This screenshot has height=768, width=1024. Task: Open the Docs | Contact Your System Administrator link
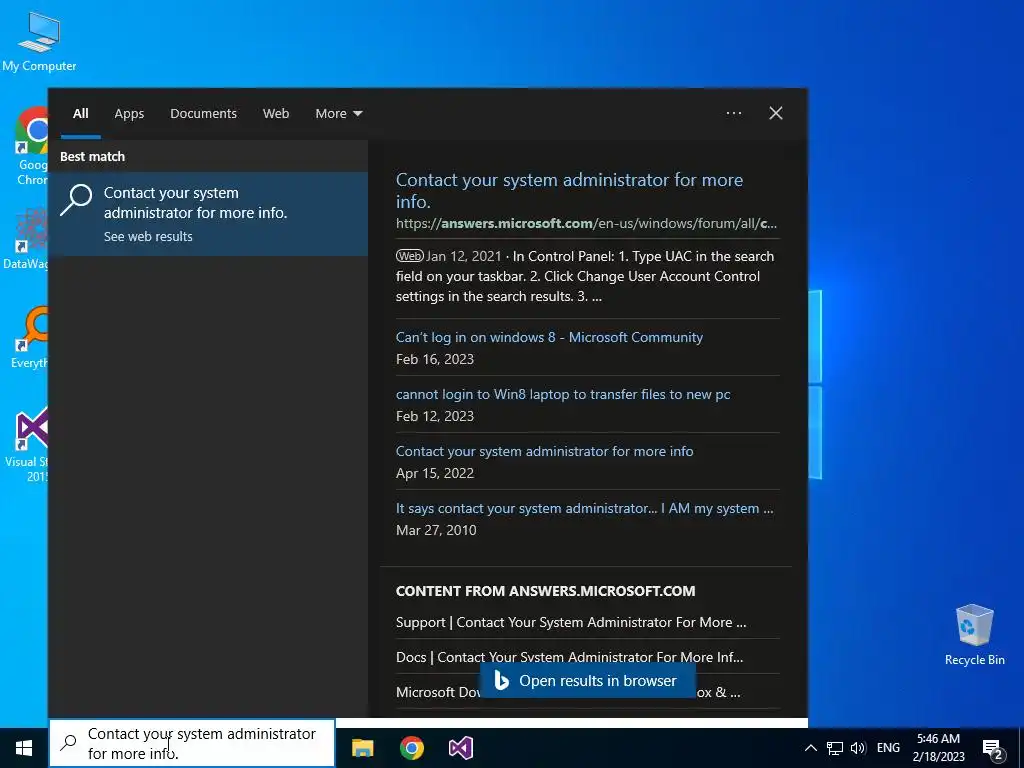(569, 657)
